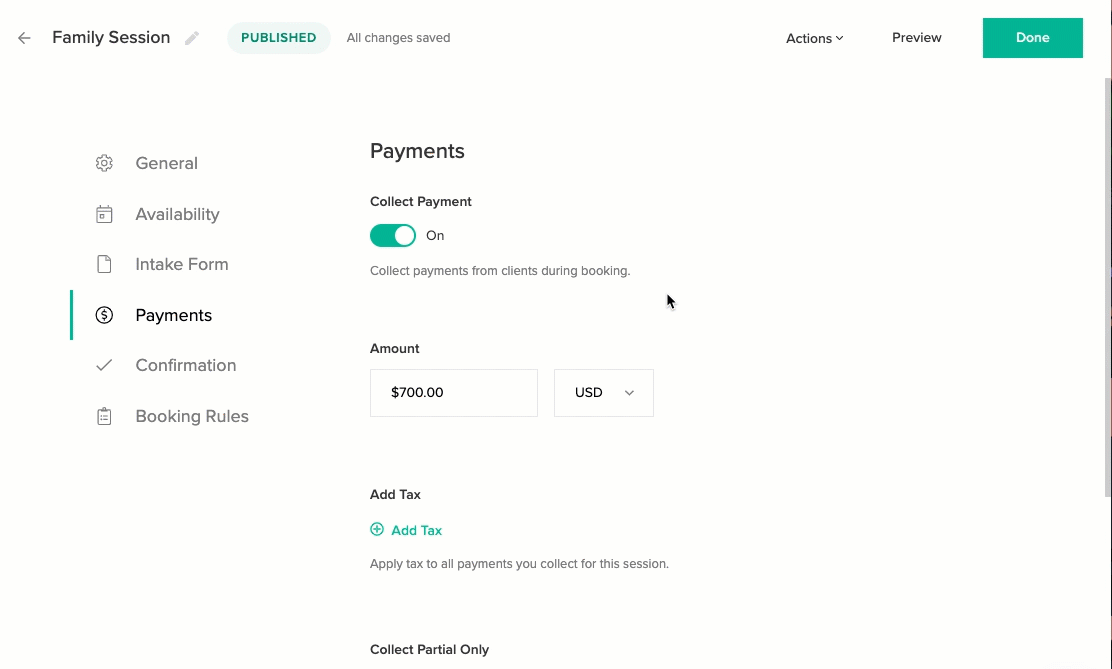This screenshot has height=669, width=1112.
Task: Expand the Actions dropdown menu
Action: 814,38
